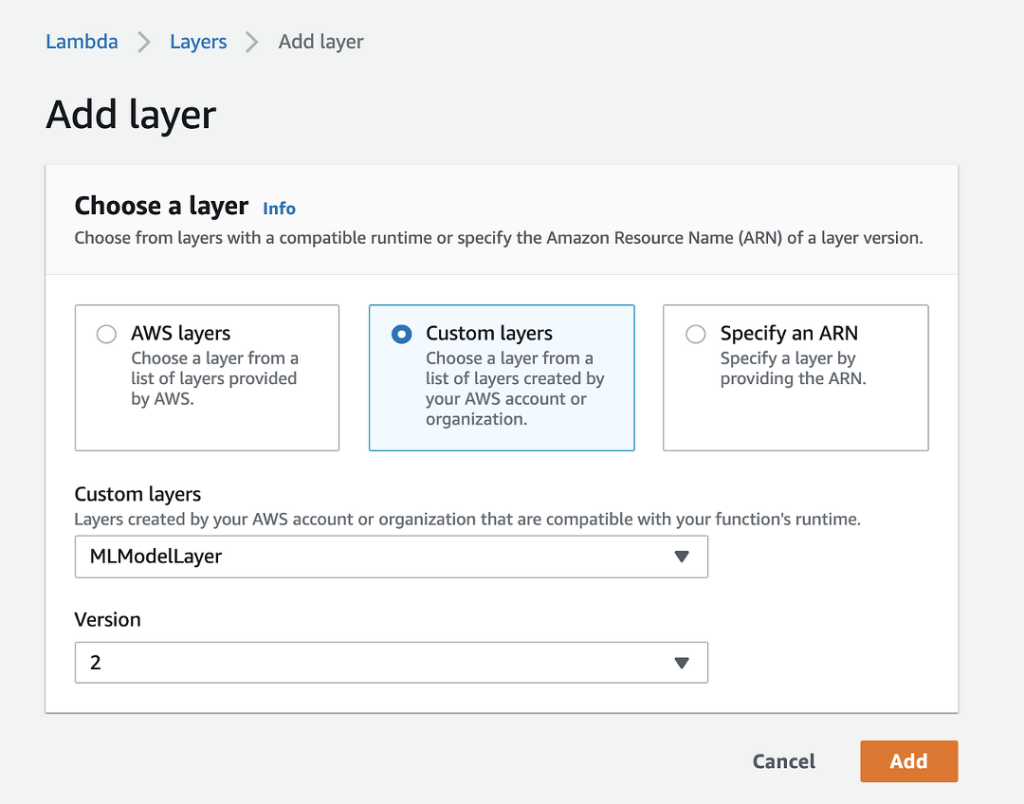Click the Specify an ARN card
1024x804 pixels.
(795, 378)
